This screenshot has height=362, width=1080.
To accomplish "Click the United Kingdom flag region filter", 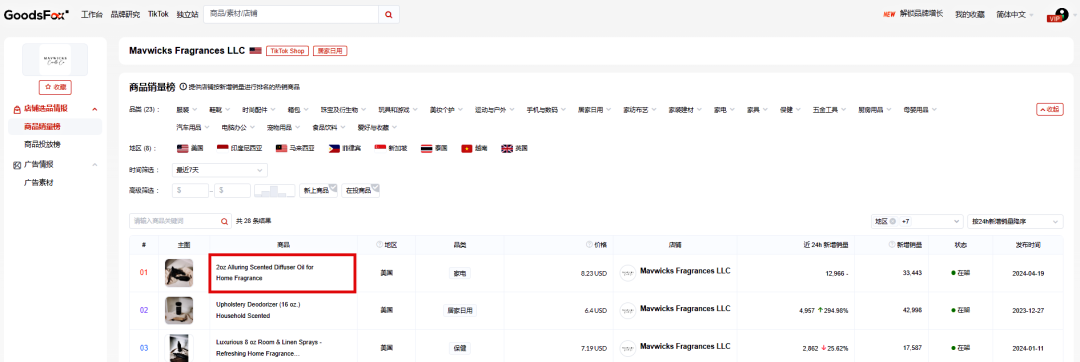I will coord(507,148).
